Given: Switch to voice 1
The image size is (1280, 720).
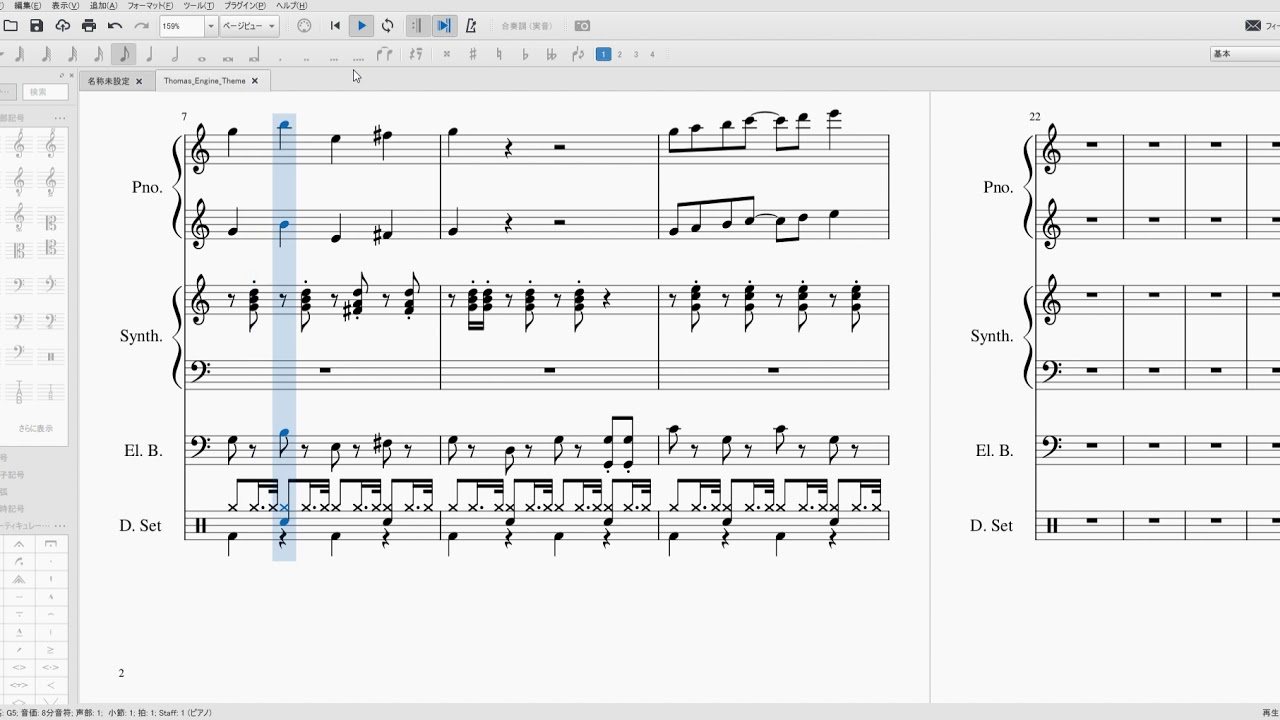Looking at the screenshot, I should pyautogui.click(x=603, y=54).
